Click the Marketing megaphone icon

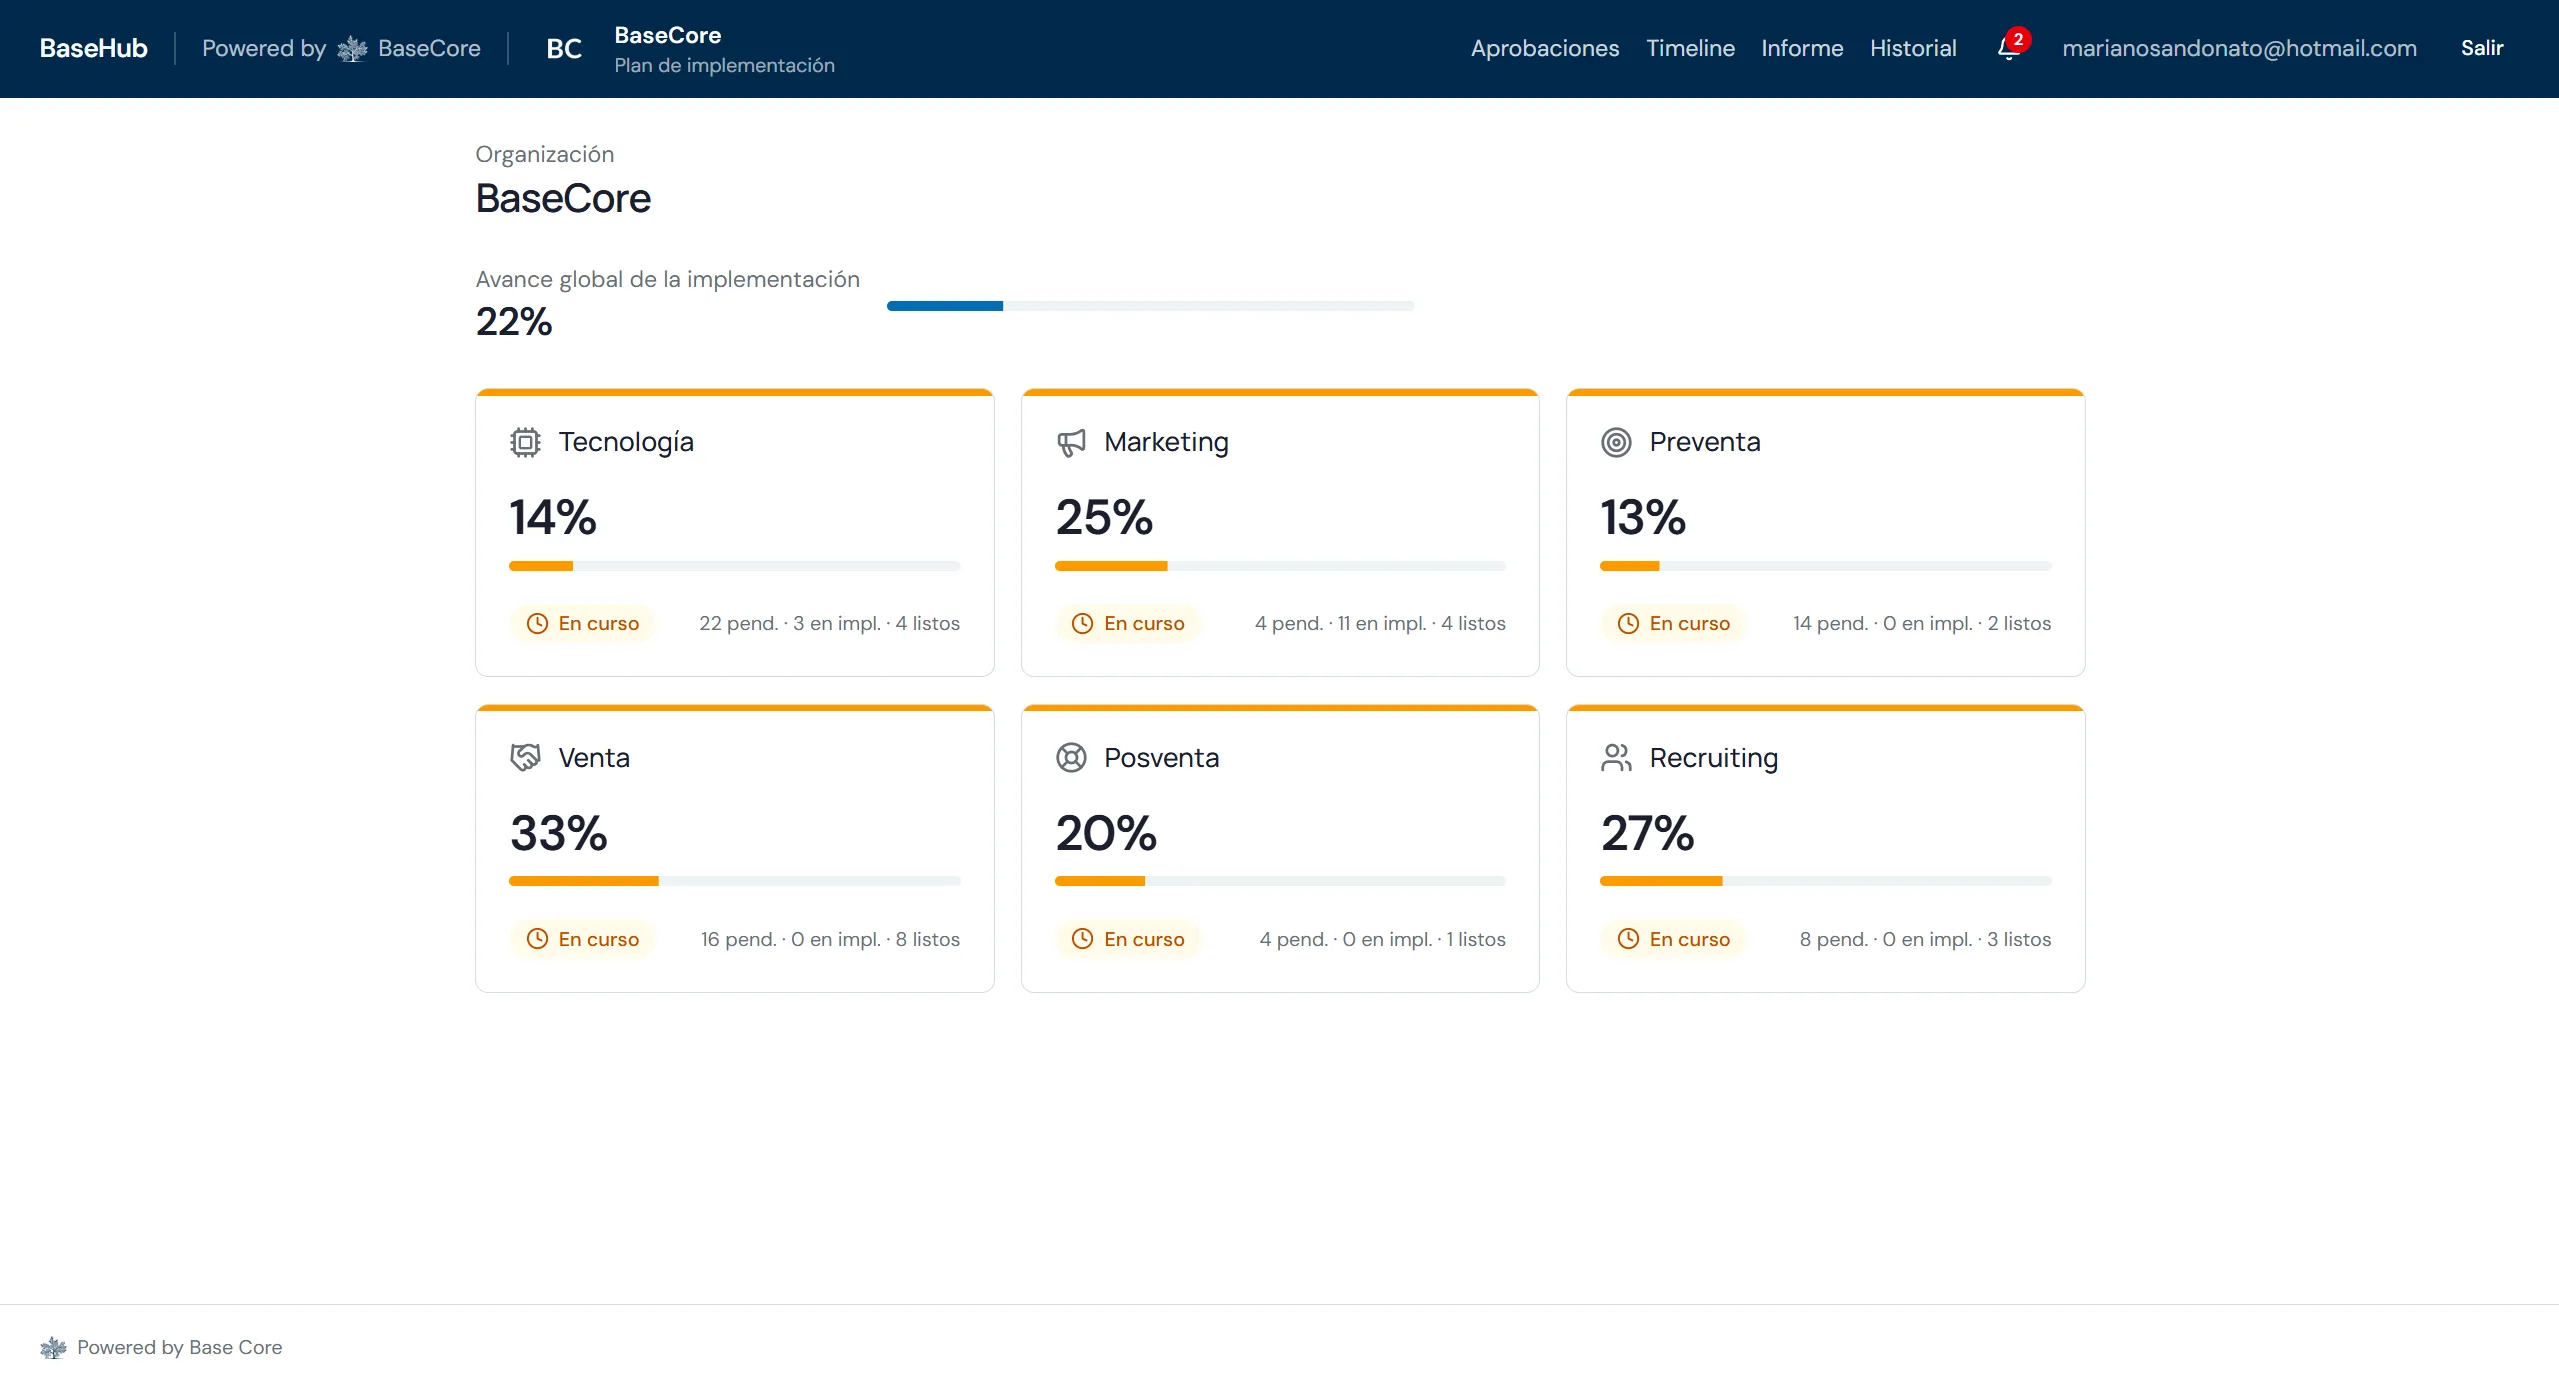[x=1071, y=442]
